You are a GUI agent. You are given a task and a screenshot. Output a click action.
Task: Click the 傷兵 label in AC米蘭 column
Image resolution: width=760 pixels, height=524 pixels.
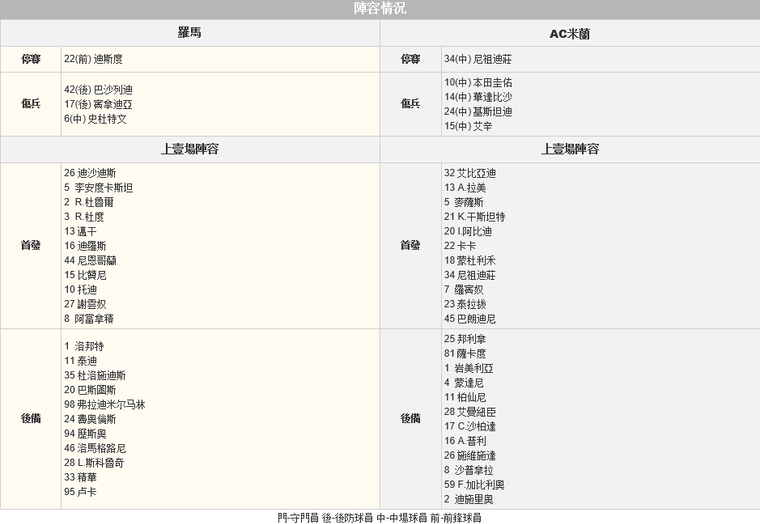point(410,103)
